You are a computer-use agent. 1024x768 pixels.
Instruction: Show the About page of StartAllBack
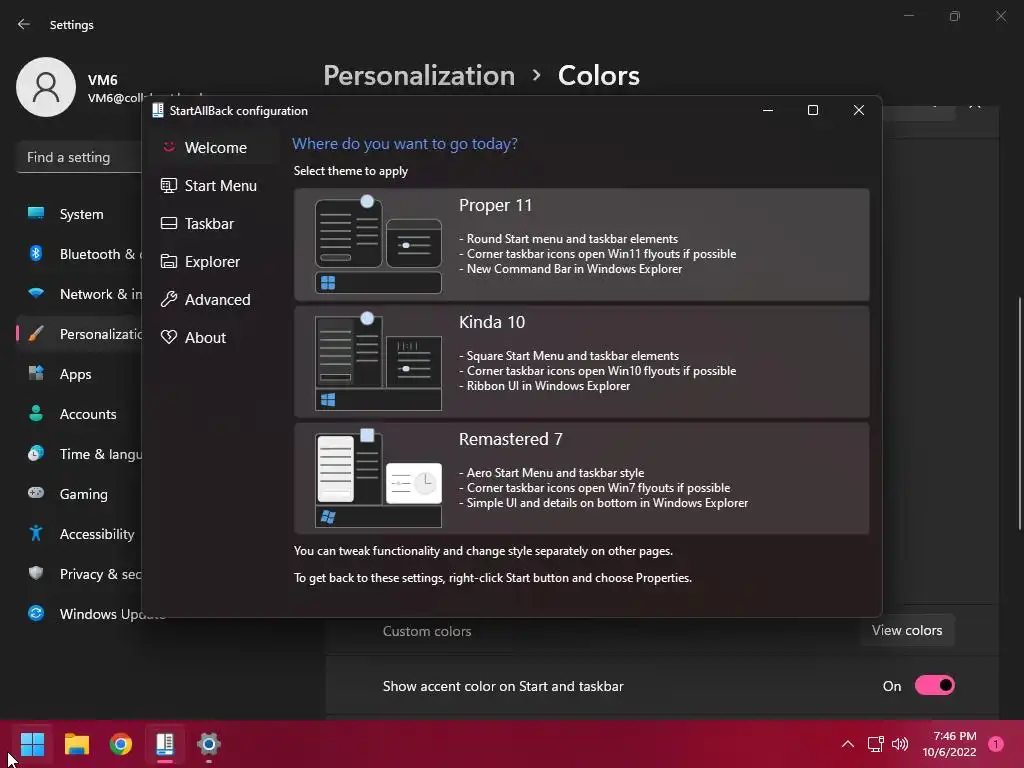[213, 337]
